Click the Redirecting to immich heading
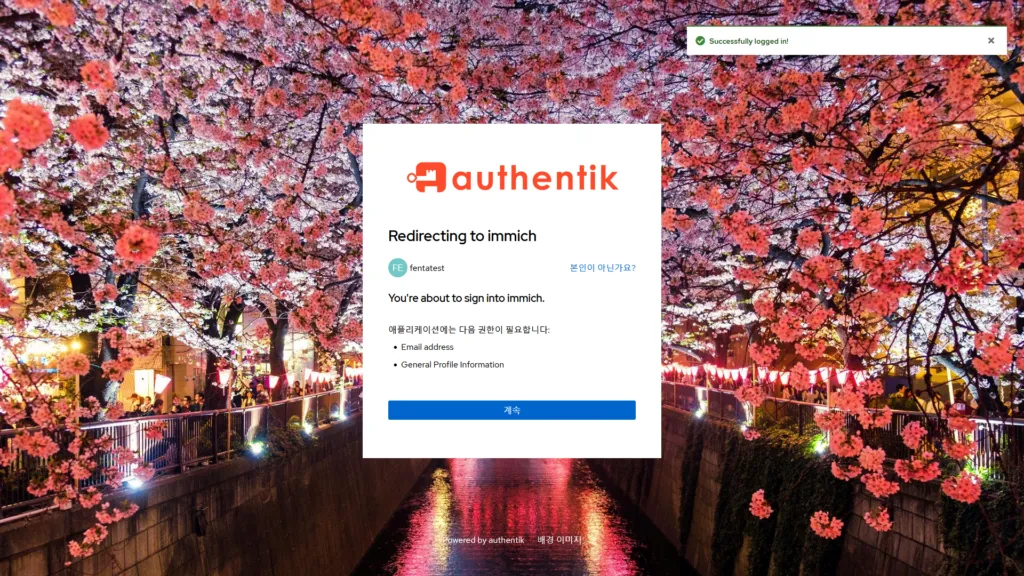 point(462,236)
